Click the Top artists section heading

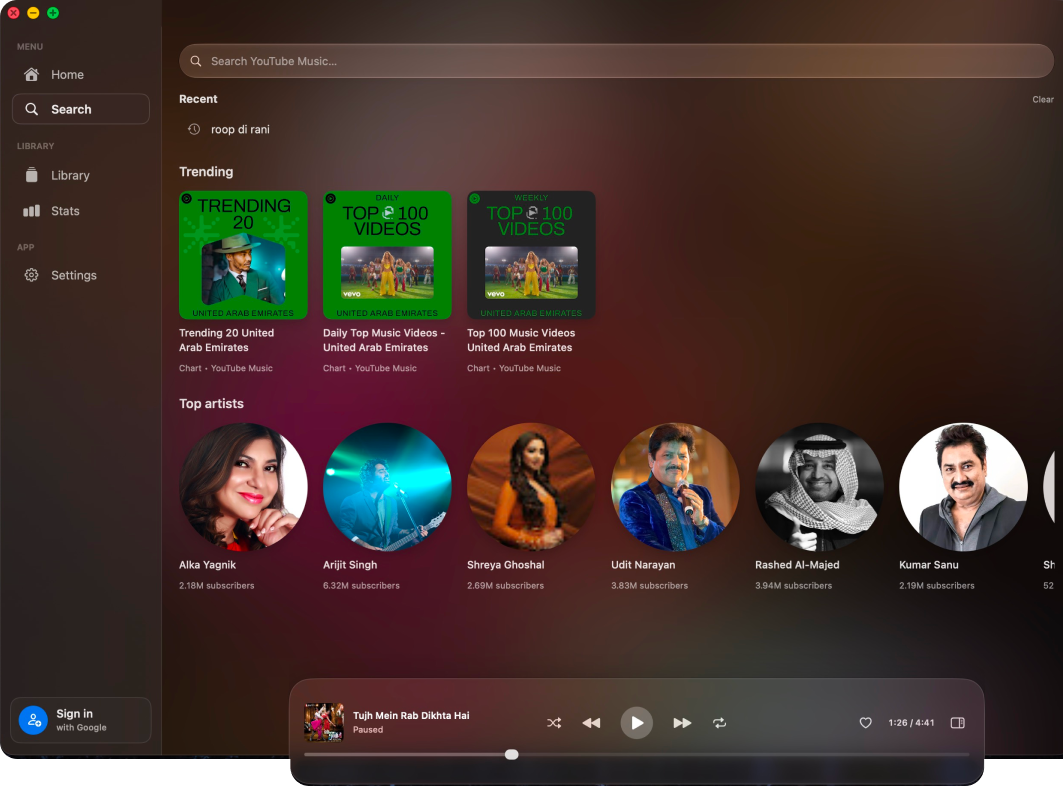point(211,404)
